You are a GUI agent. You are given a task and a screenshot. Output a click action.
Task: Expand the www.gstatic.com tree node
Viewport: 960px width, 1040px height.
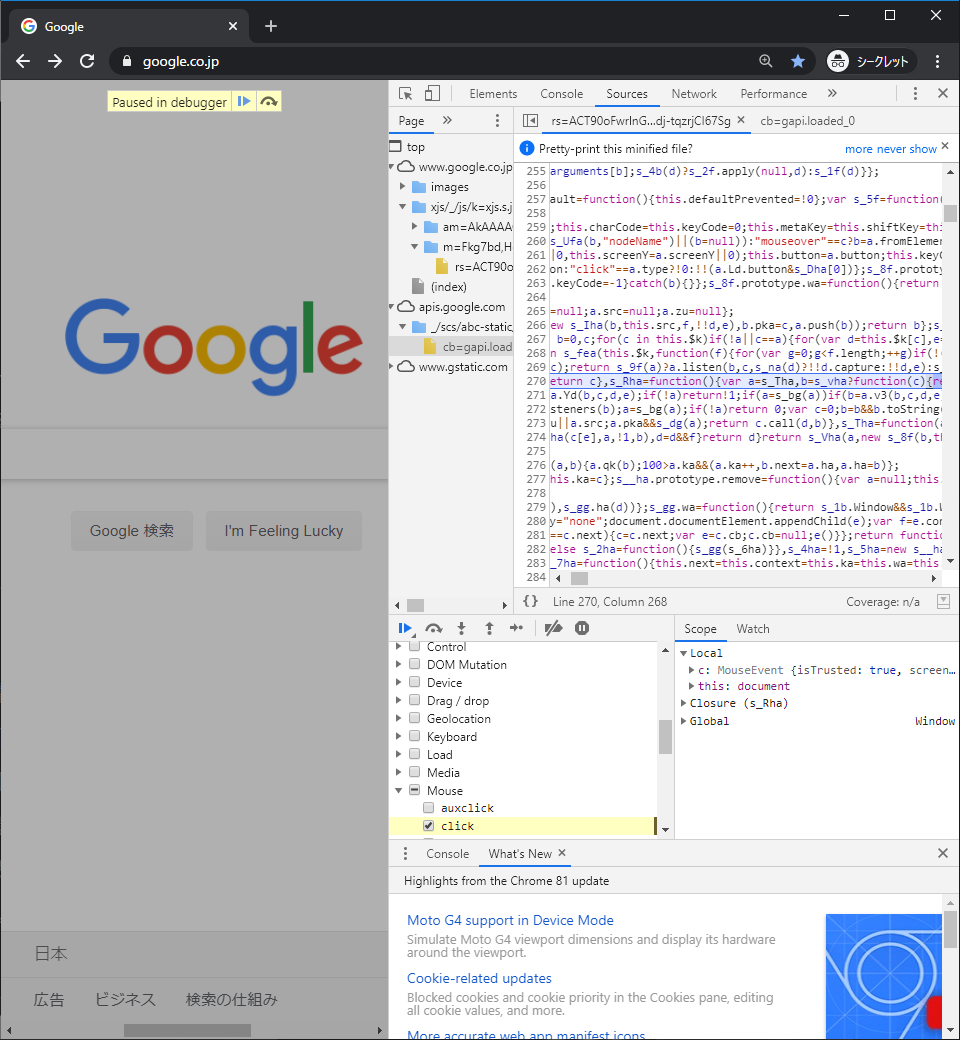click(x=391, y=366)
